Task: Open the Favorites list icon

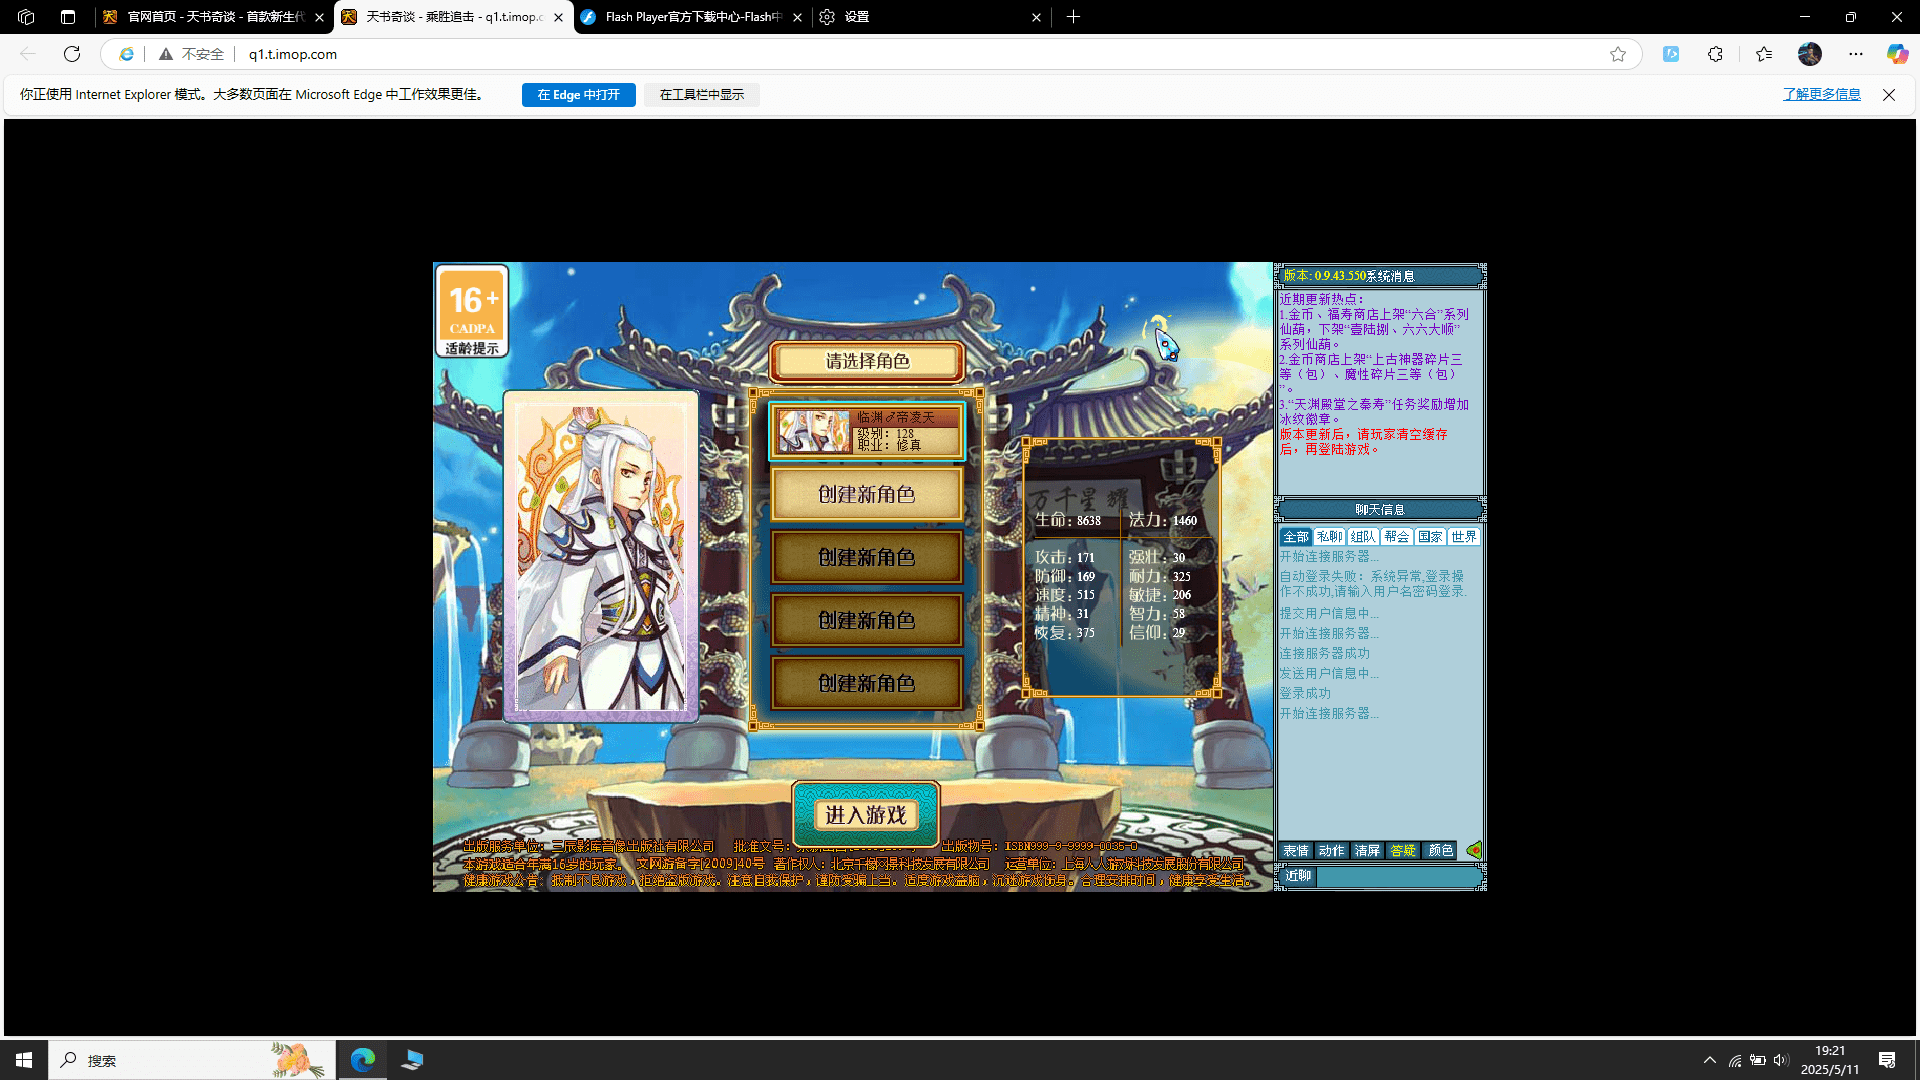Action: (1763, 54)
